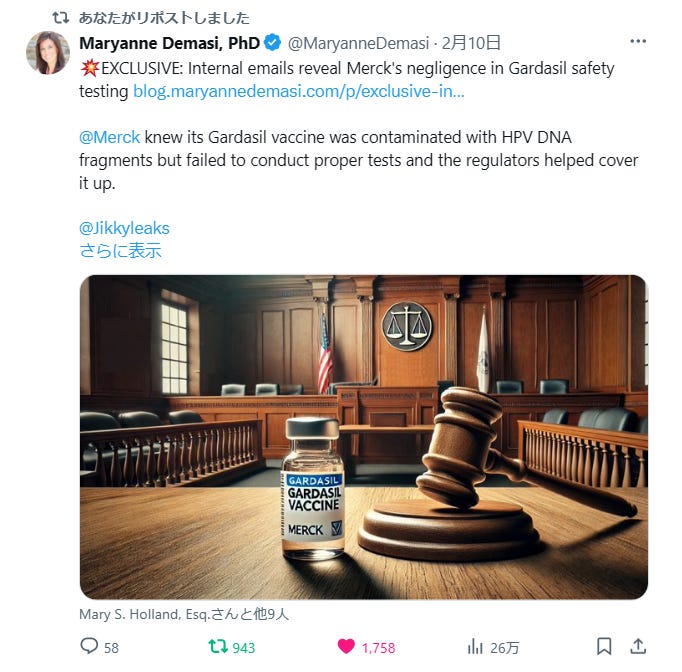This screenshot has width=682, height=672.
Task: View post analytics bar chart icon
Action: [x=475, y=647]
